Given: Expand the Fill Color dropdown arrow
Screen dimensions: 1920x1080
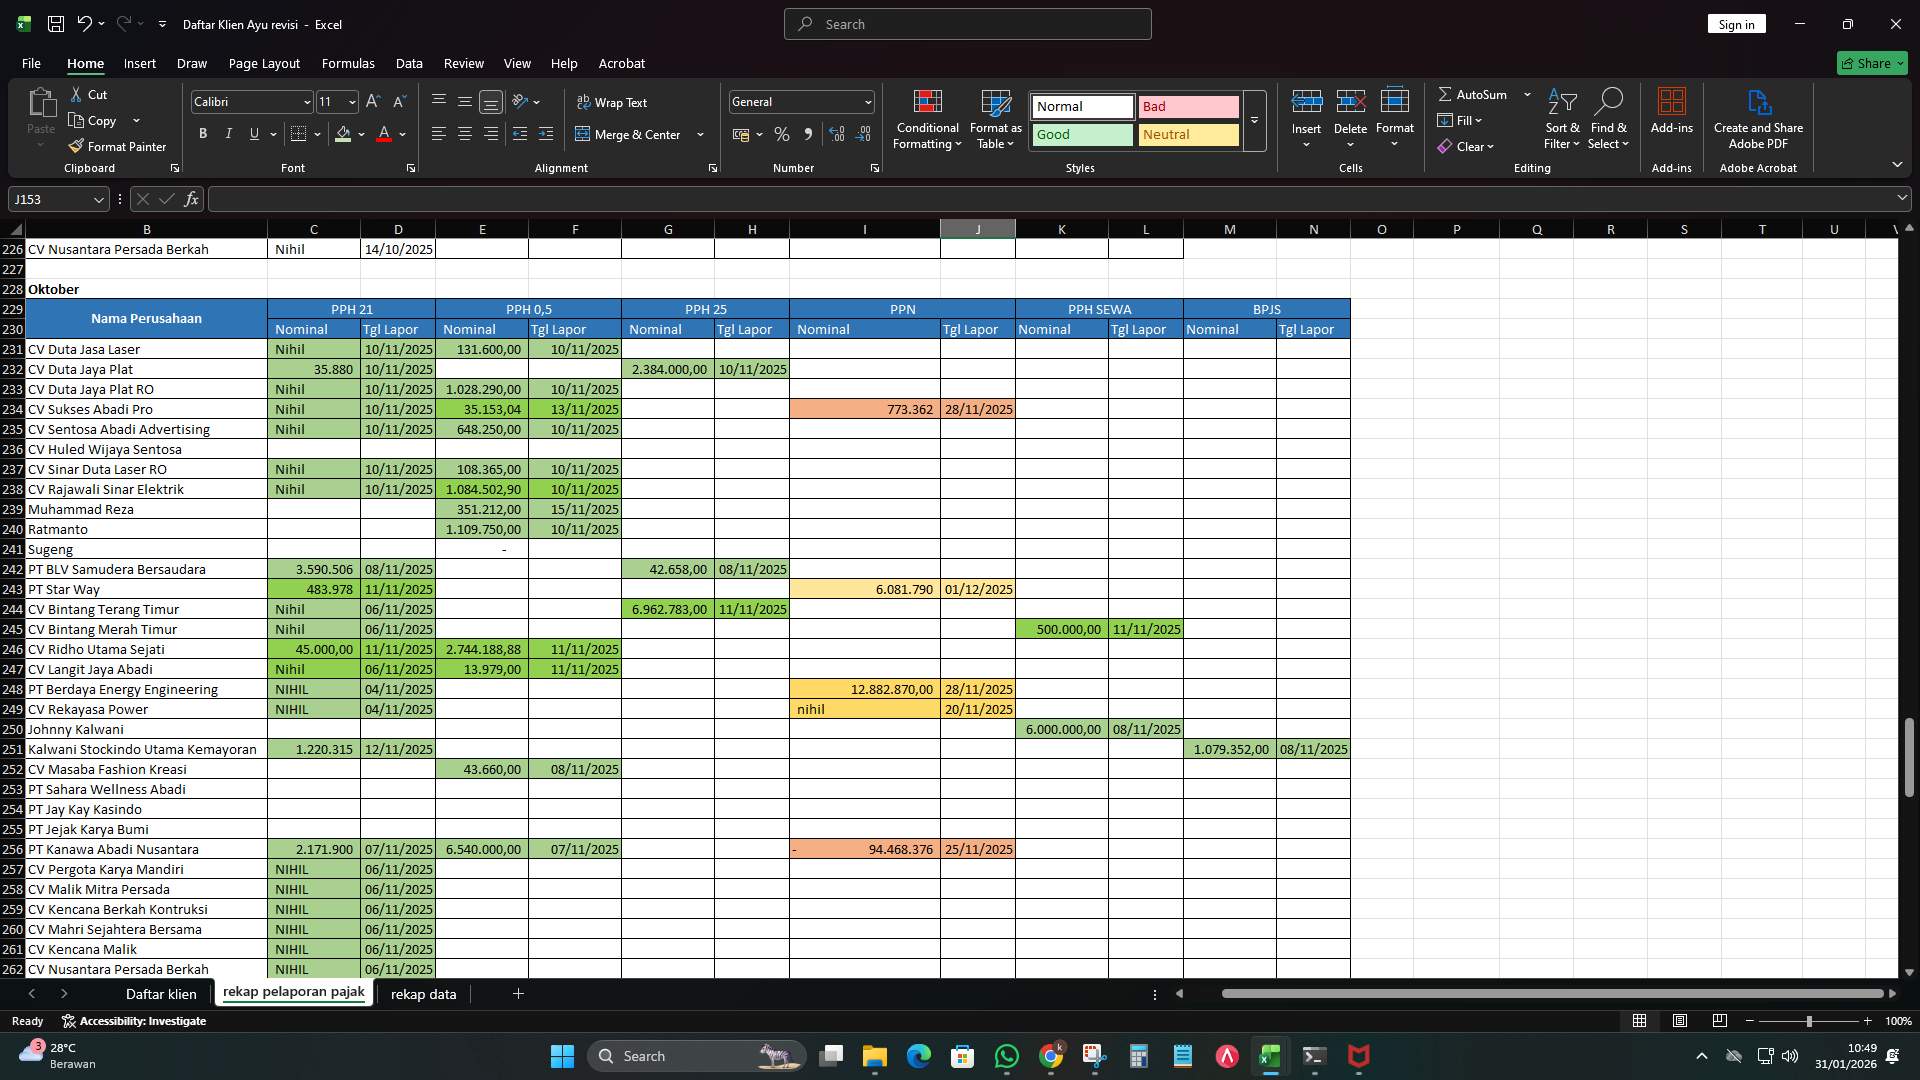Looking at the screenshot, I should pyautogui.click(x=360, y=134).
